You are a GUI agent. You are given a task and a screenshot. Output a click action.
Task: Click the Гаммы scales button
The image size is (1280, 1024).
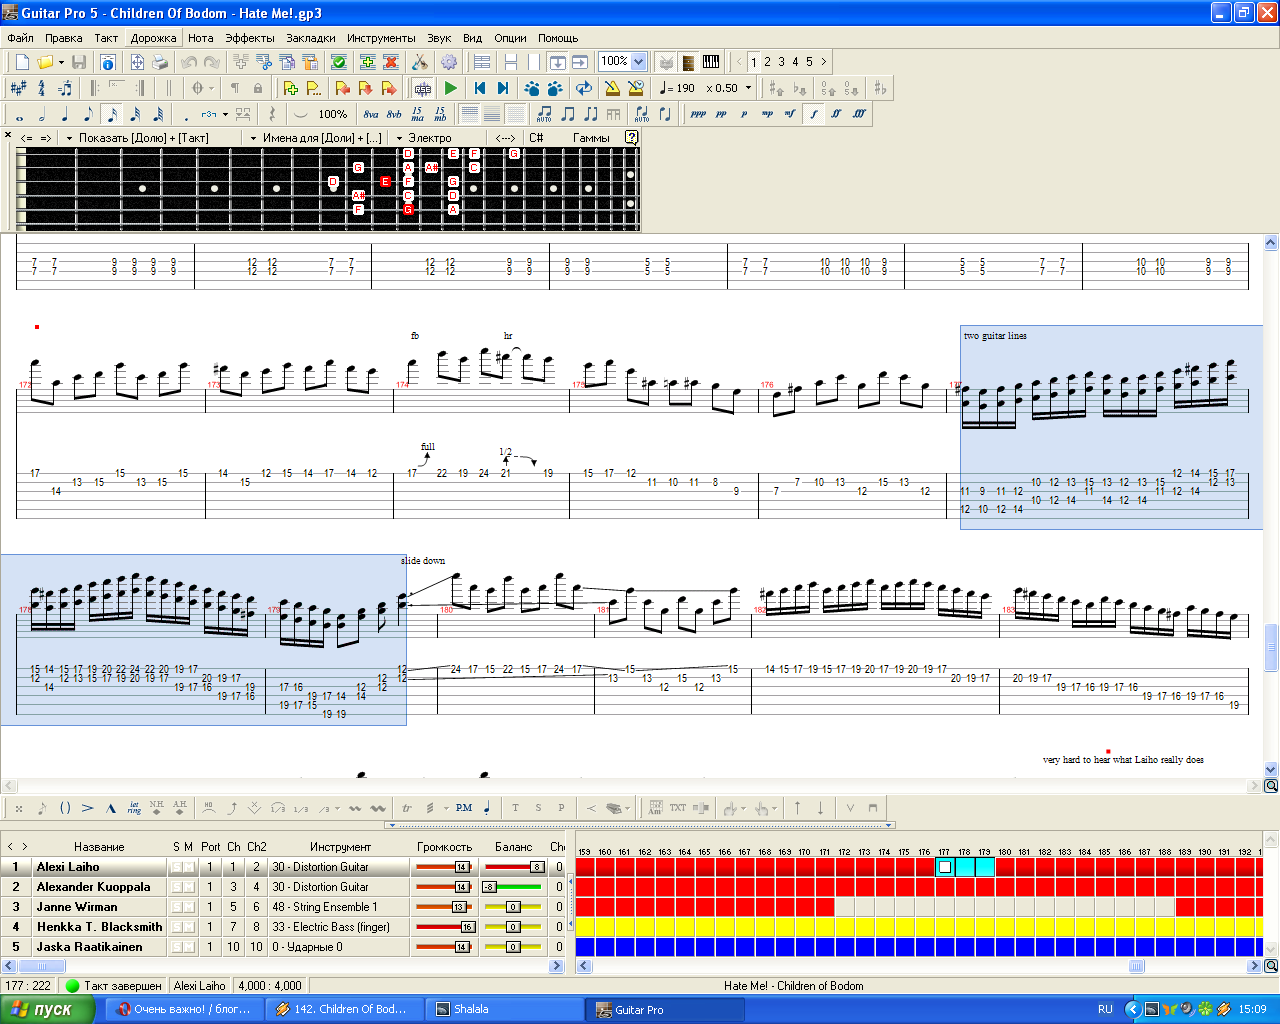[591, 138]
